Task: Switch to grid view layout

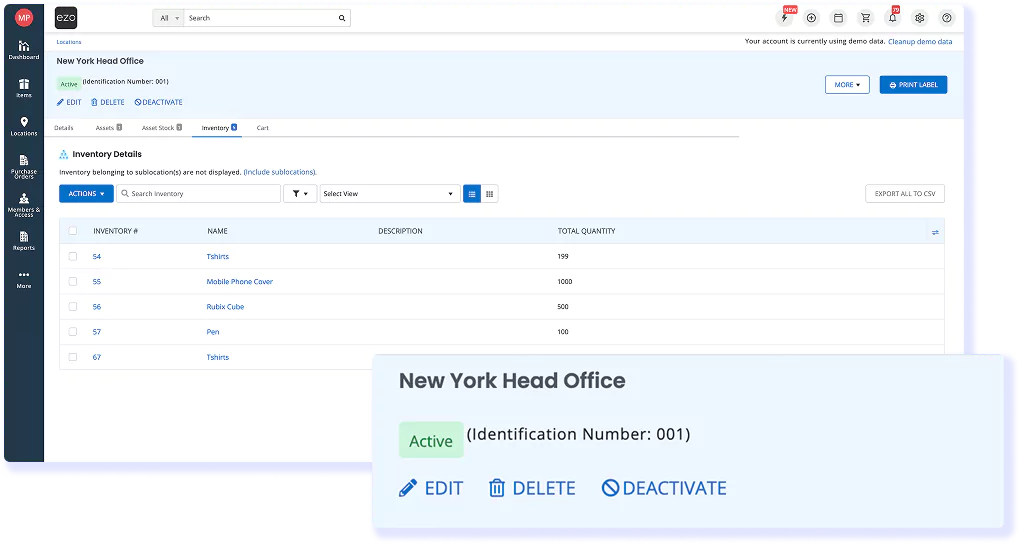Action: click(x=490, y=194)
